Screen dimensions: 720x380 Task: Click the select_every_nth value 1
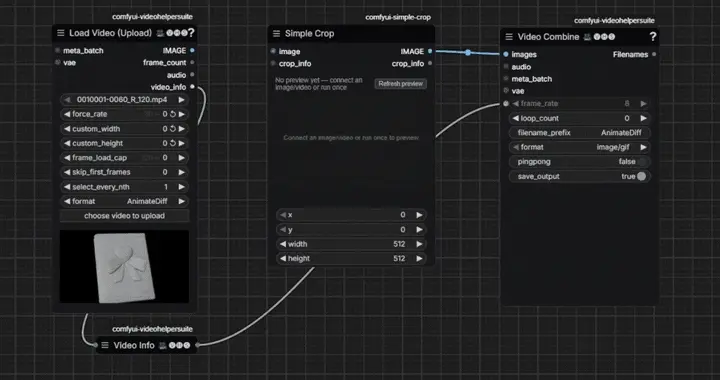[x=166, y=187]
